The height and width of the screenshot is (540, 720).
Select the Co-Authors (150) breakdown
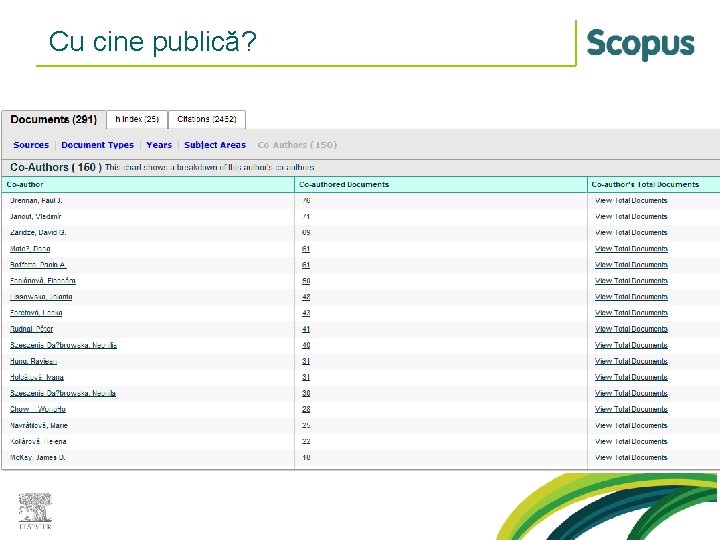pos(297,145)
